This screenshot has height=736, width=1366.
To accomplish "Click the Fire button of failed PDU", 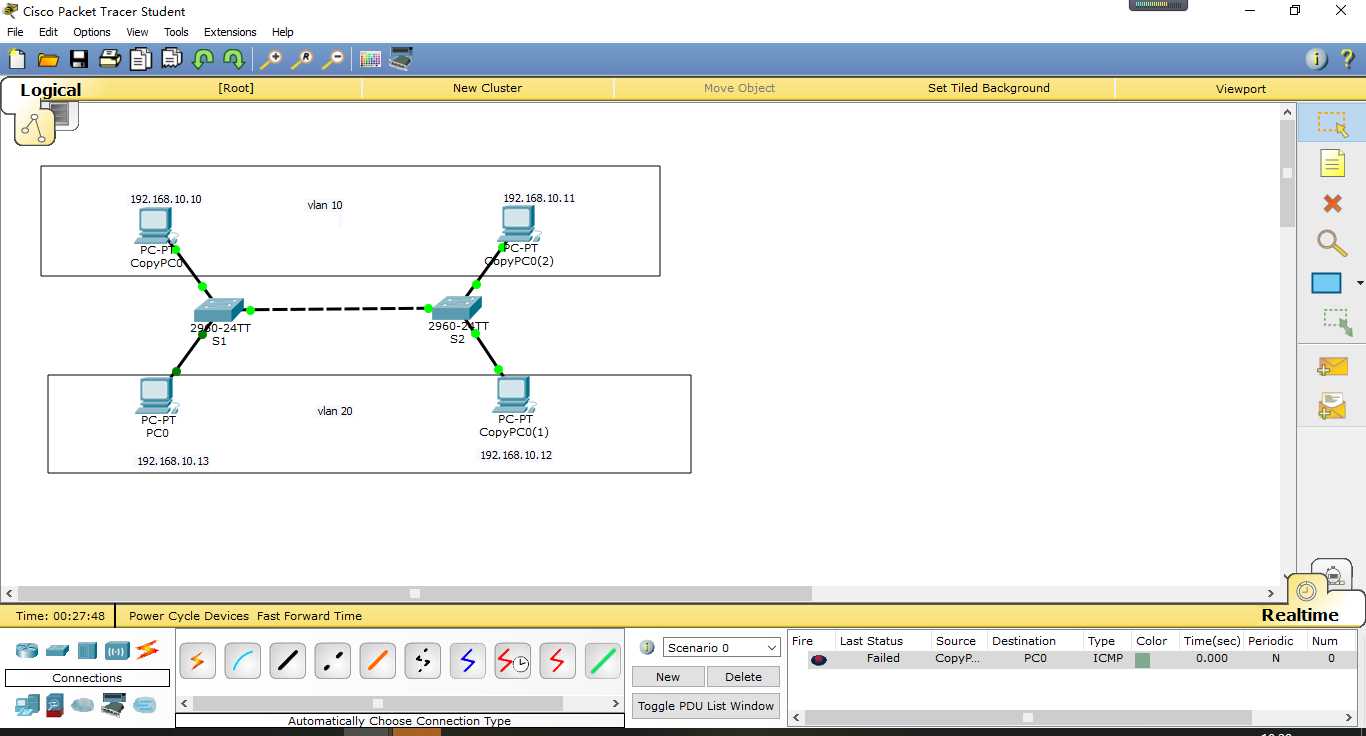I will click(x=819, y=659).
